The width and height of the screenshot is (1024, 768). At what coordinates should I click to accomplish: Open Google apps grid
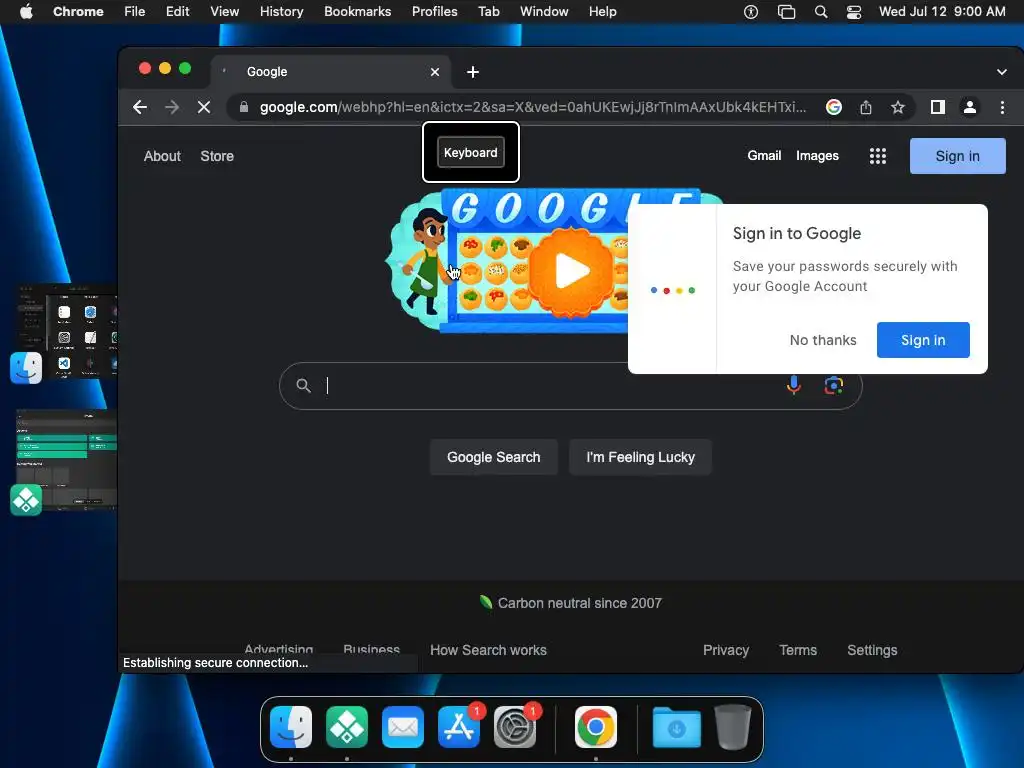pyautogui.click(x=878, y=156)
